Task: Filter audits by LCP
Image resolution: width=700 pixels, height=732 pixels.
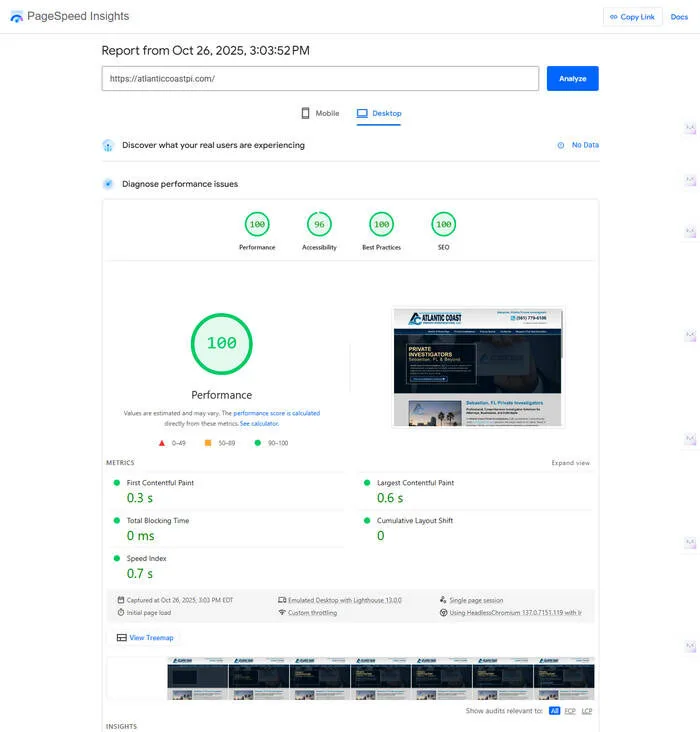Action: pyautogui.click(x=587, y=711)
